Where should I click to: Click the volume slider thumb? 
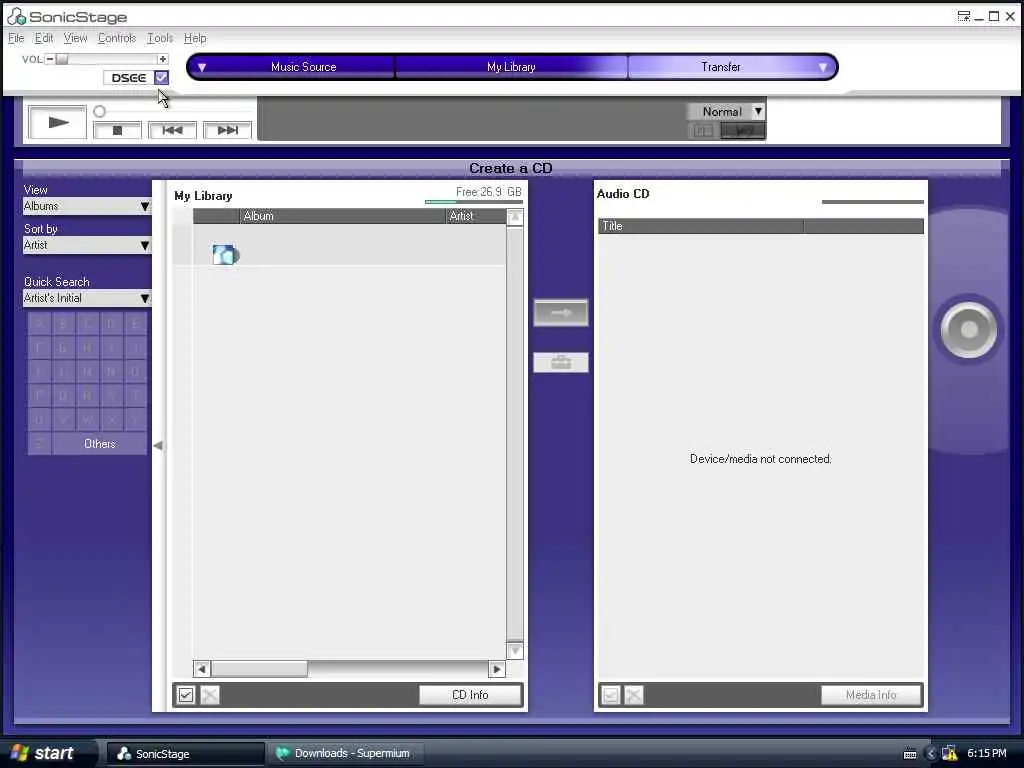(x=61, y=59)
